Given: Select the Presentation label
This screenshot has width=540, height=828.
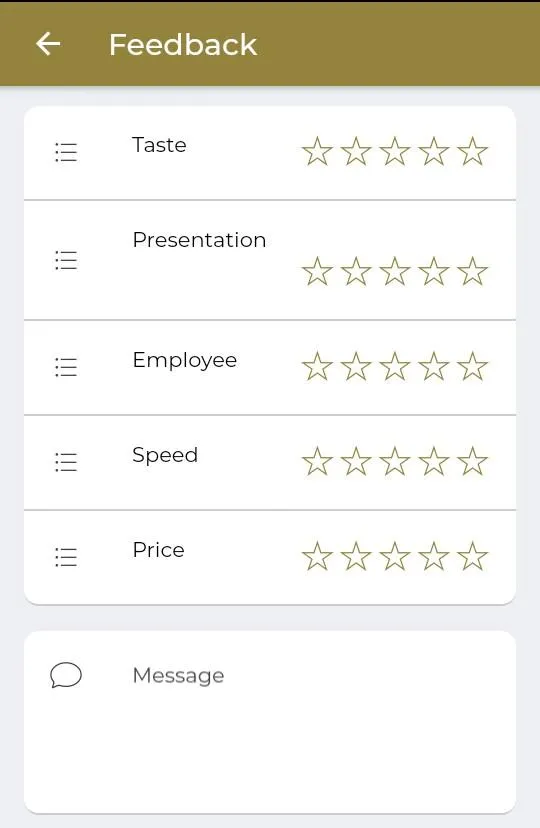Looking at the screenshot, I should [199, 240].
